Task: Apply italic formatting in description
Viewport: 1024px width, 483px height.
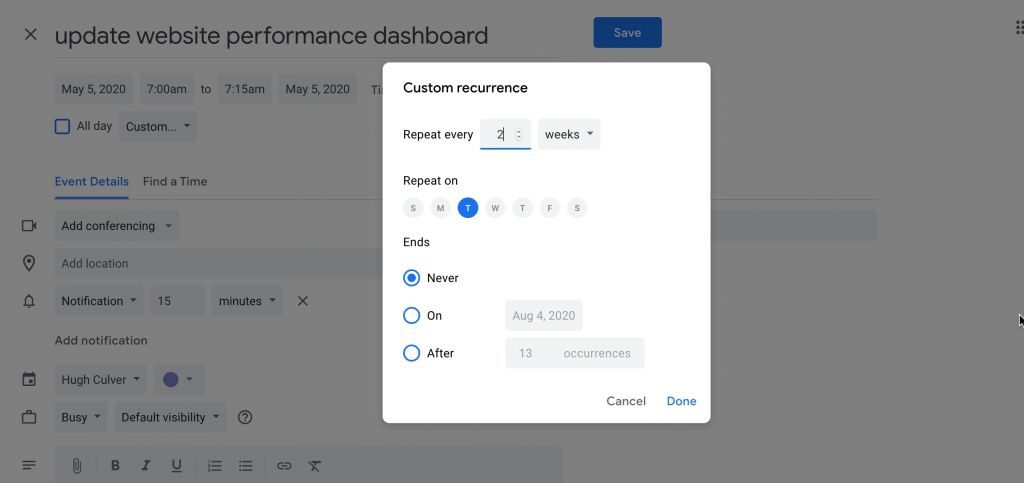Action: pyautogui.click(x=146, y=466)
